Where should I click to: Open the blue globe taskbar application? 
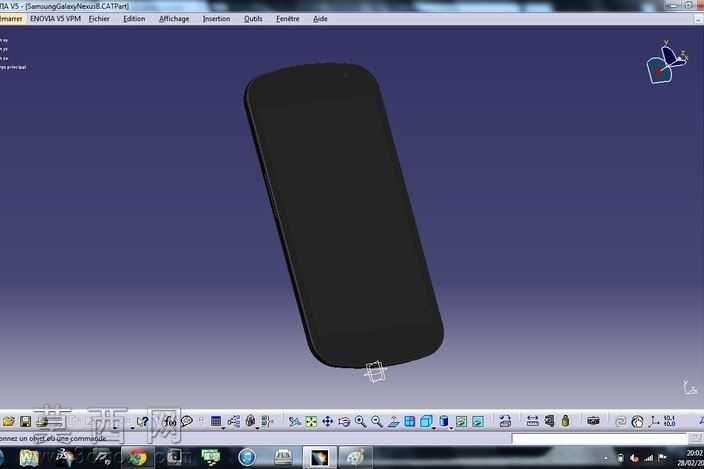pyautogui.click(x=247, y=458)
